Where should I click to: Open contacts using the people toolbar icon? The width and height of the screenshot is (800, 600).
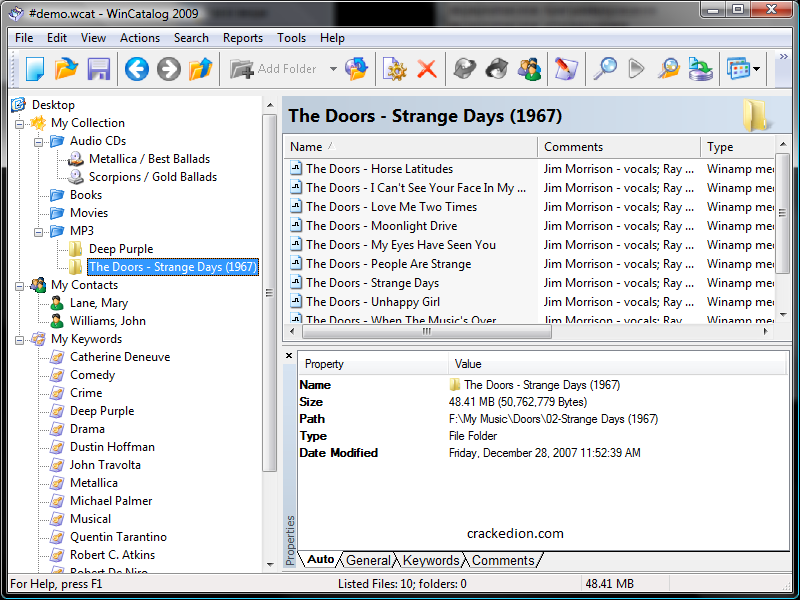(x=529, y=68)
